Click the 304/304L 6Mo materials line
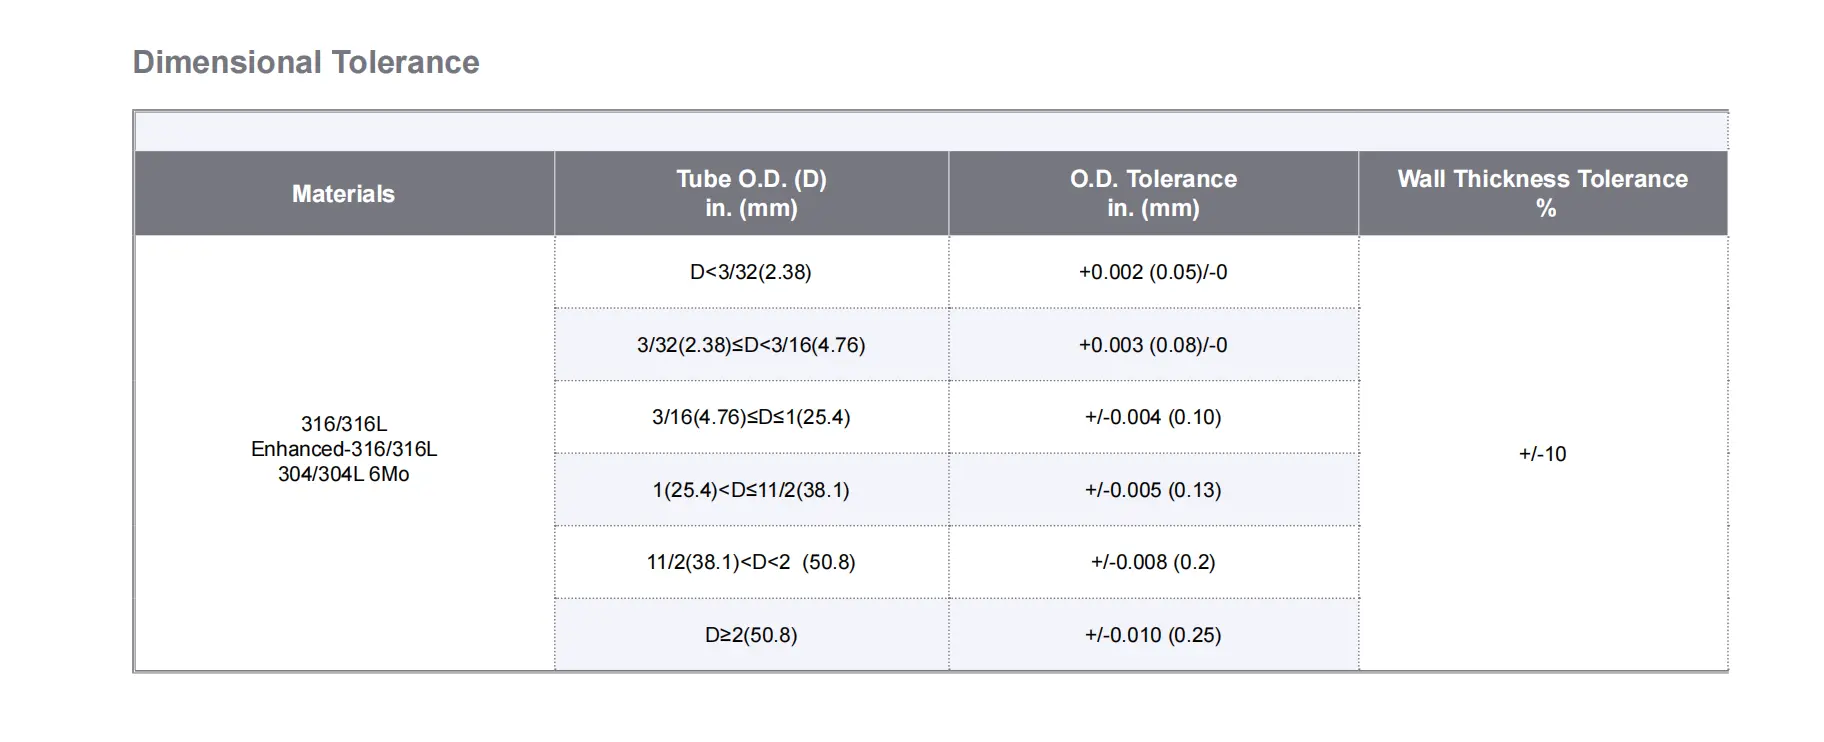Image resolution: width=1824 pixels, height=742 pixels. 343,474
